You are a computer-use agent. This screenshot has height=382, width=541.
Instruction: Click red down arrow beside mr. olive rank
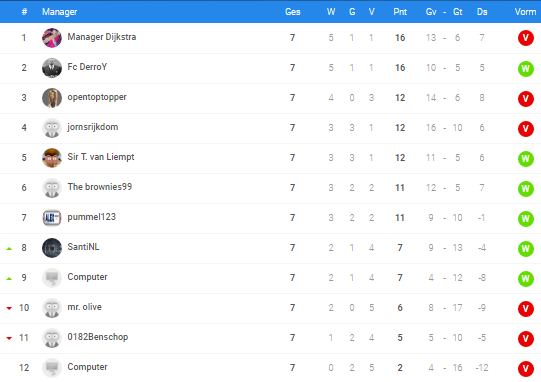pyautogui.click(x=9, y=308)
